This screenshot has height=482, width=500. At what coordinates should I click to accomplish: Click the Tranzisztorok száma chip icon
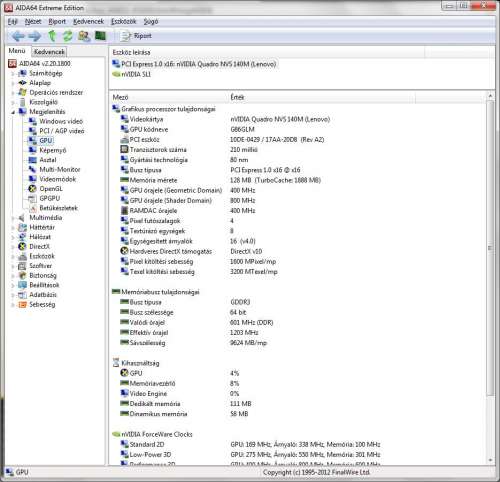(124, 149)
